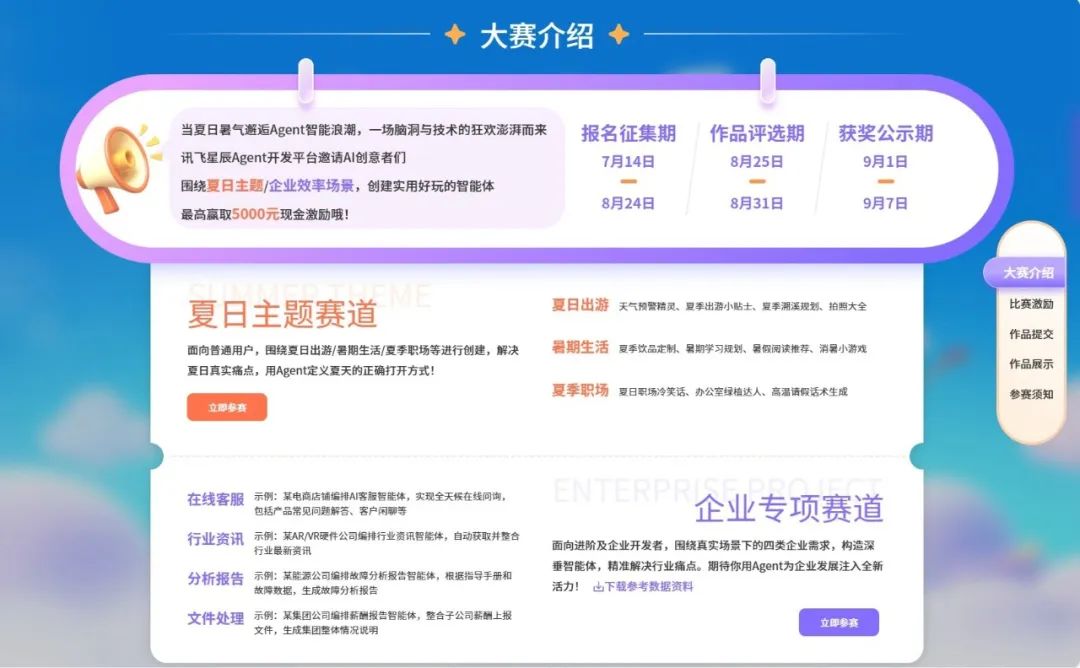The width and height of the screenshot is (1080, 668).
Task: Click the 在线客服 category label
Action: pyautogui.click(x=216, y=499)
